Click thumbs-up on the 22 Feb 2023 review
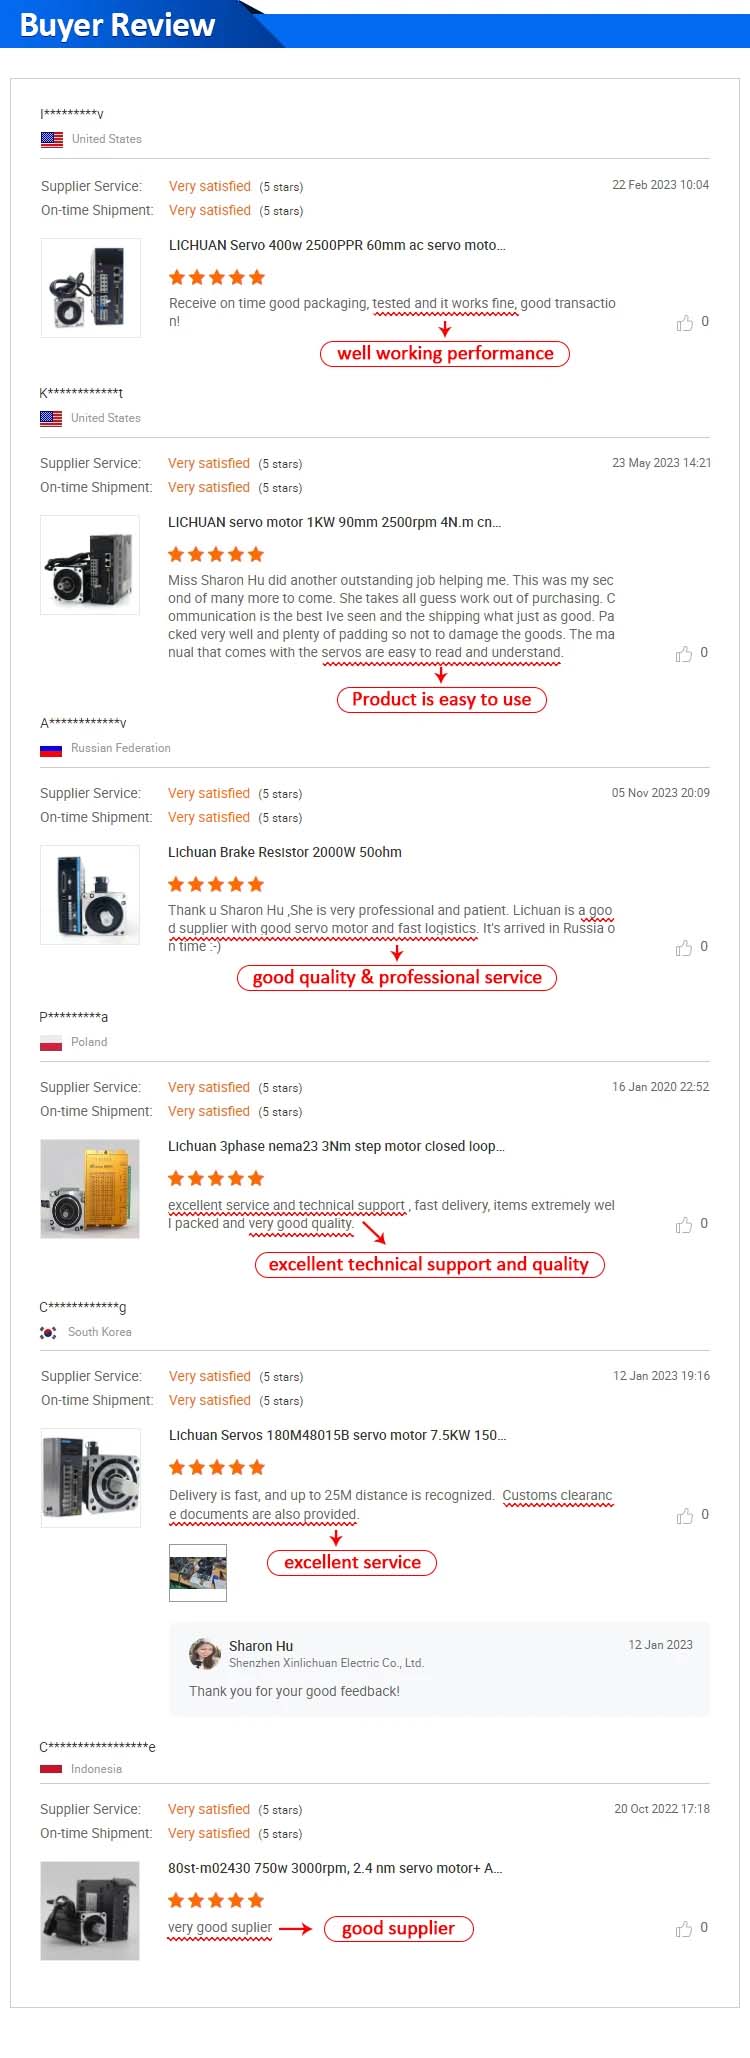The width and height of the screenshot is (750, 2058). (x=685, y=323)
